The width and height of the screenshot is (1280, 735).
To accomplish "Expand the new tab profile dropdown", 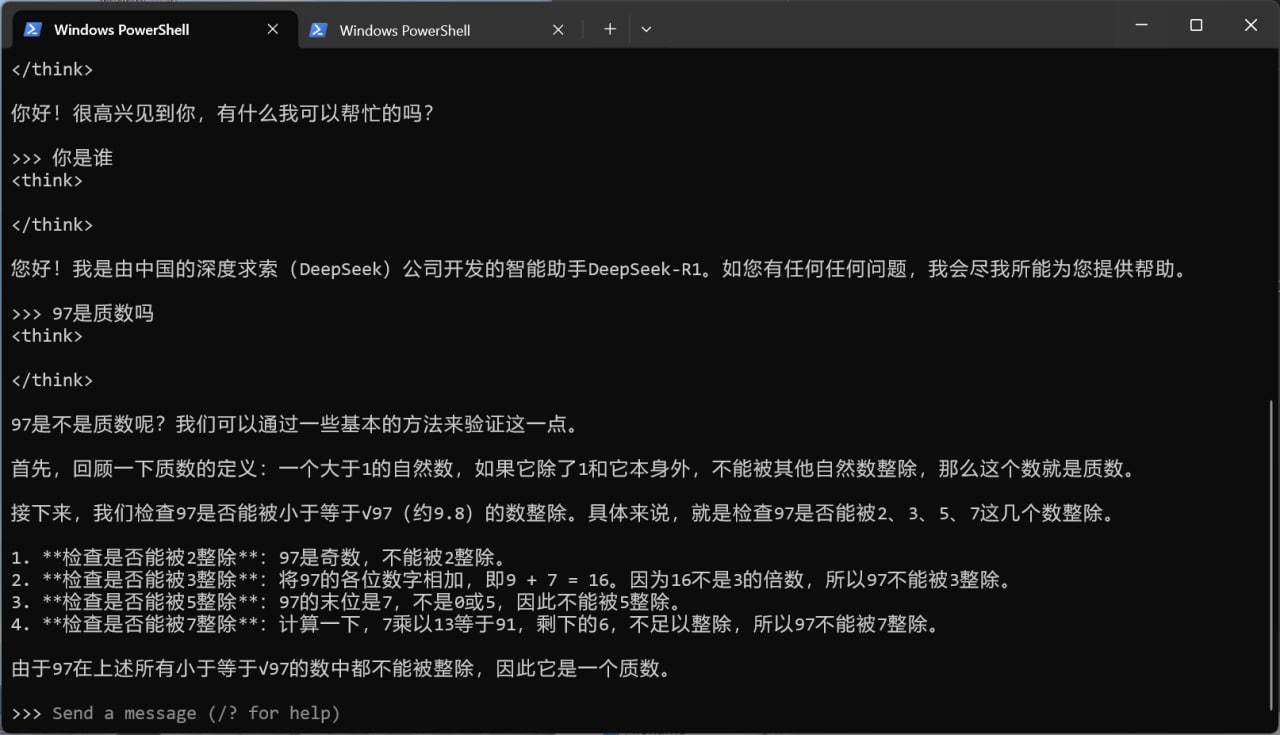I will click(646, 29).
